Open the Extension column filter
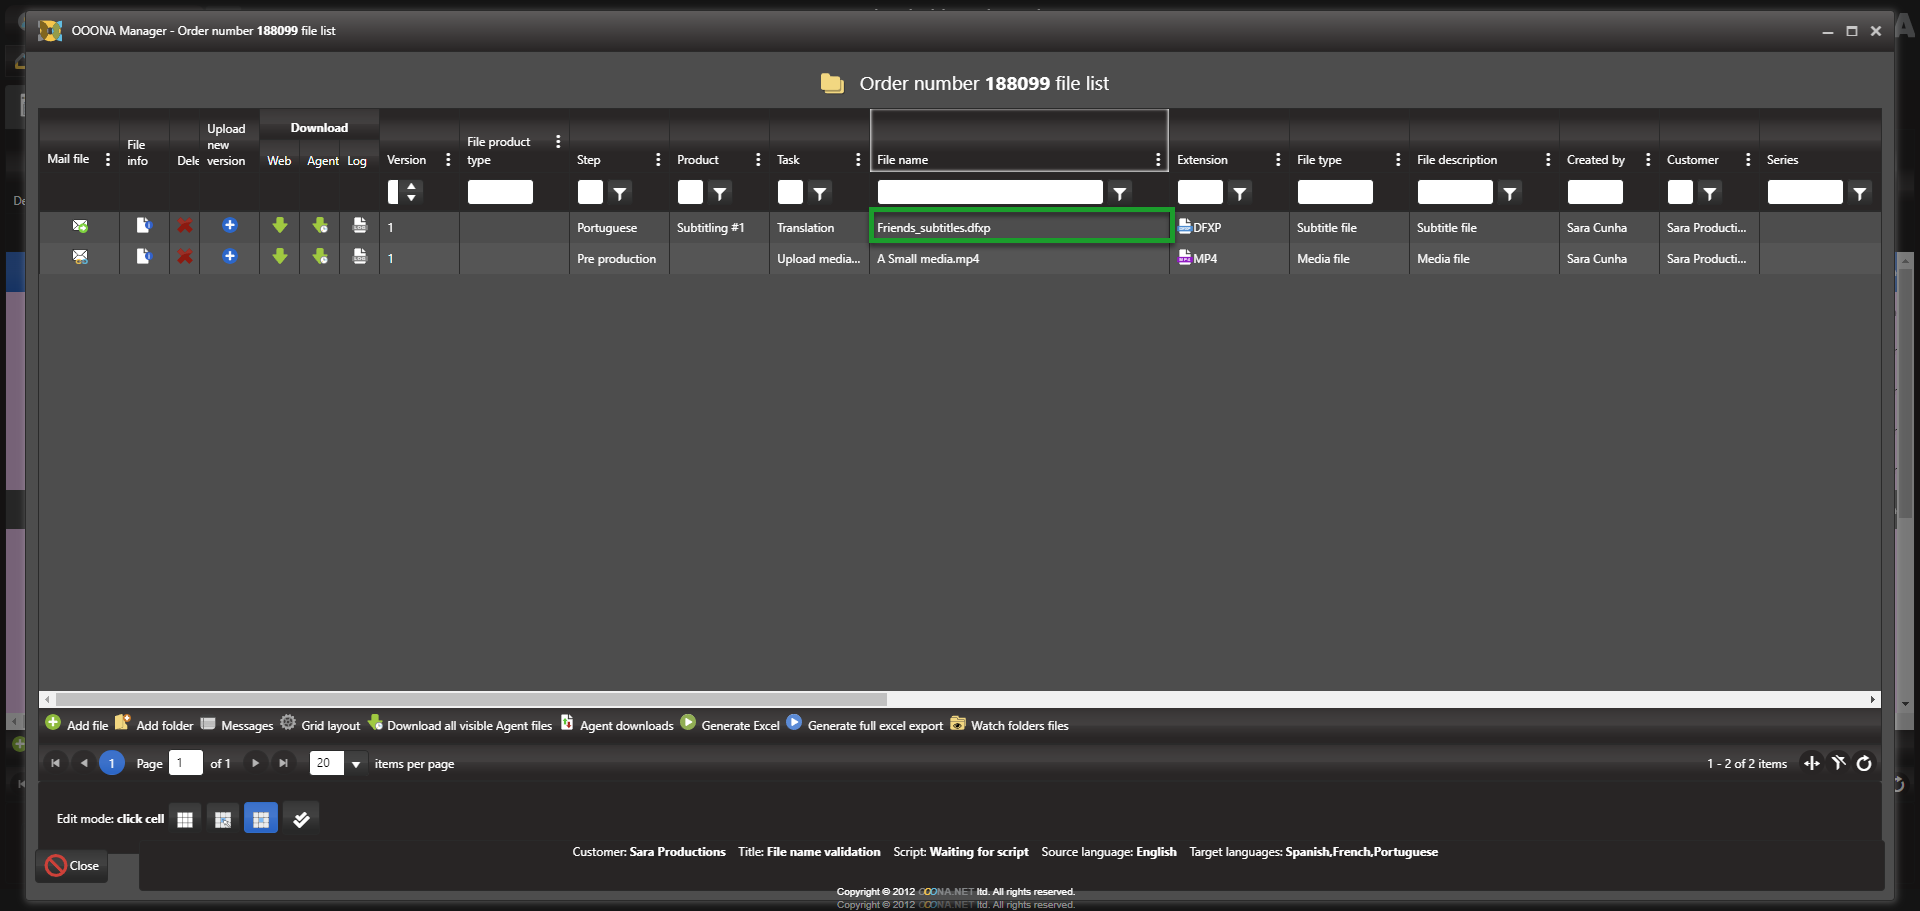Viewport: 1920px width, 911px height. point(1240,193)
